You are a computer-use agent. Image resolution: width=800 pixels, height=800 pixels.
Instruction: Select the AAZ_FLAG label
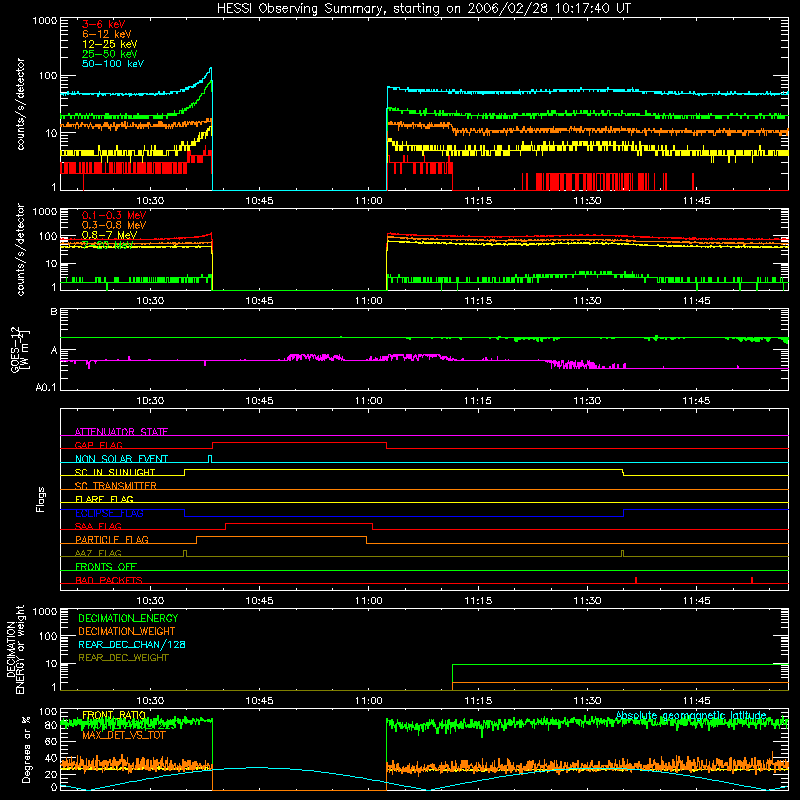(98, 553)
